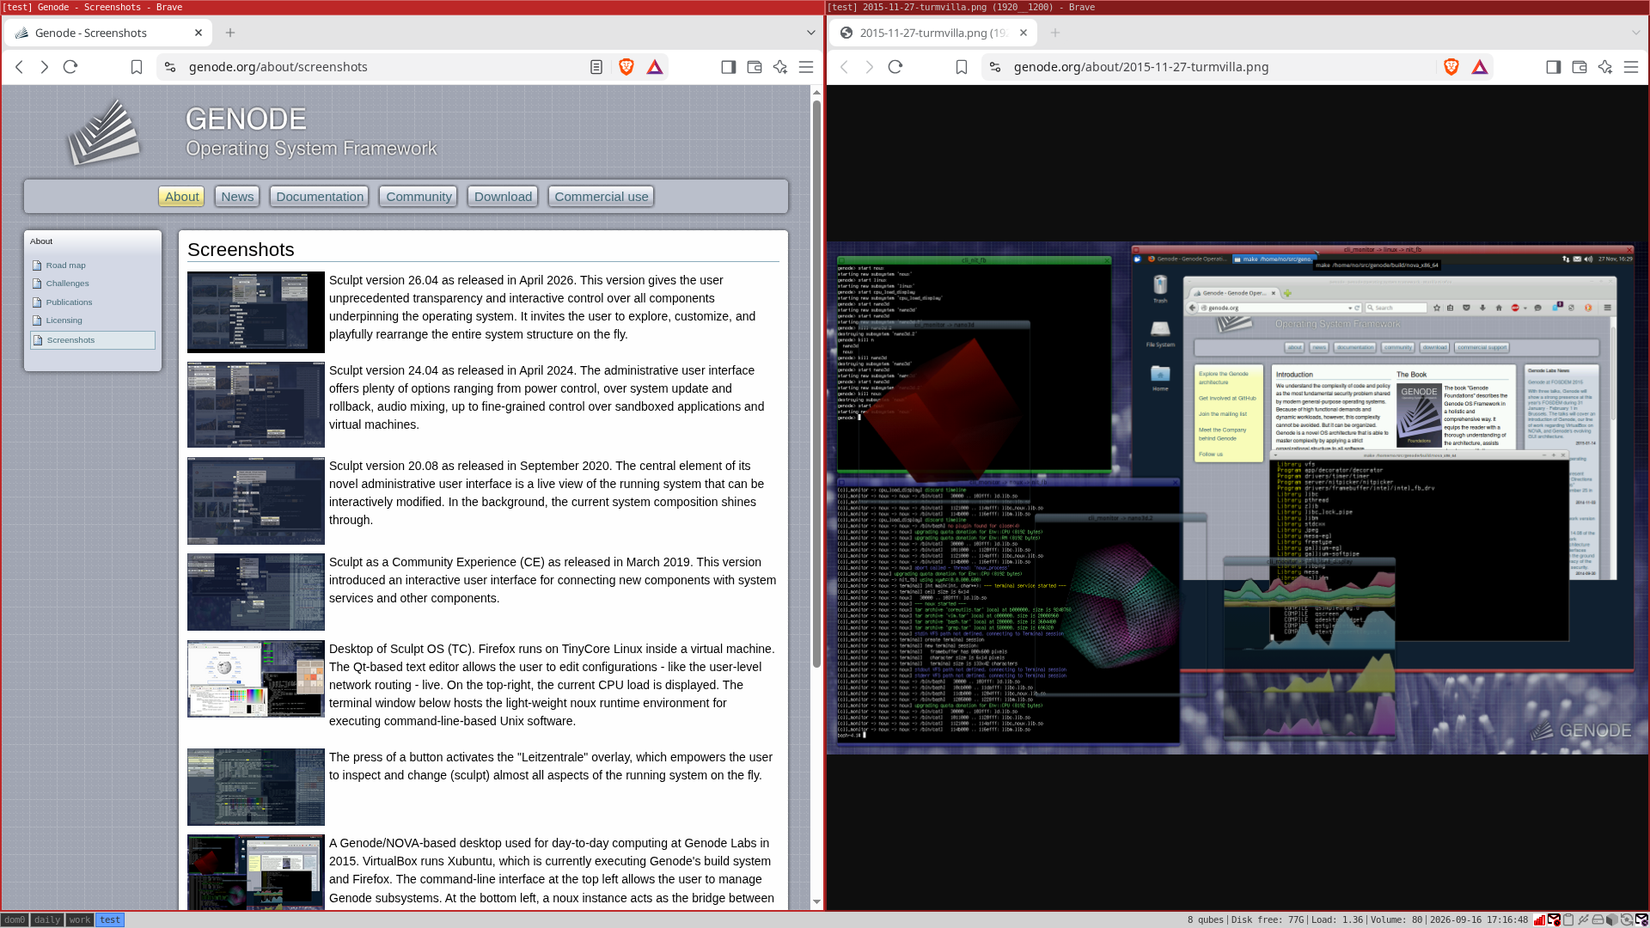Open the About navigation button

click(x=181, y=197)
